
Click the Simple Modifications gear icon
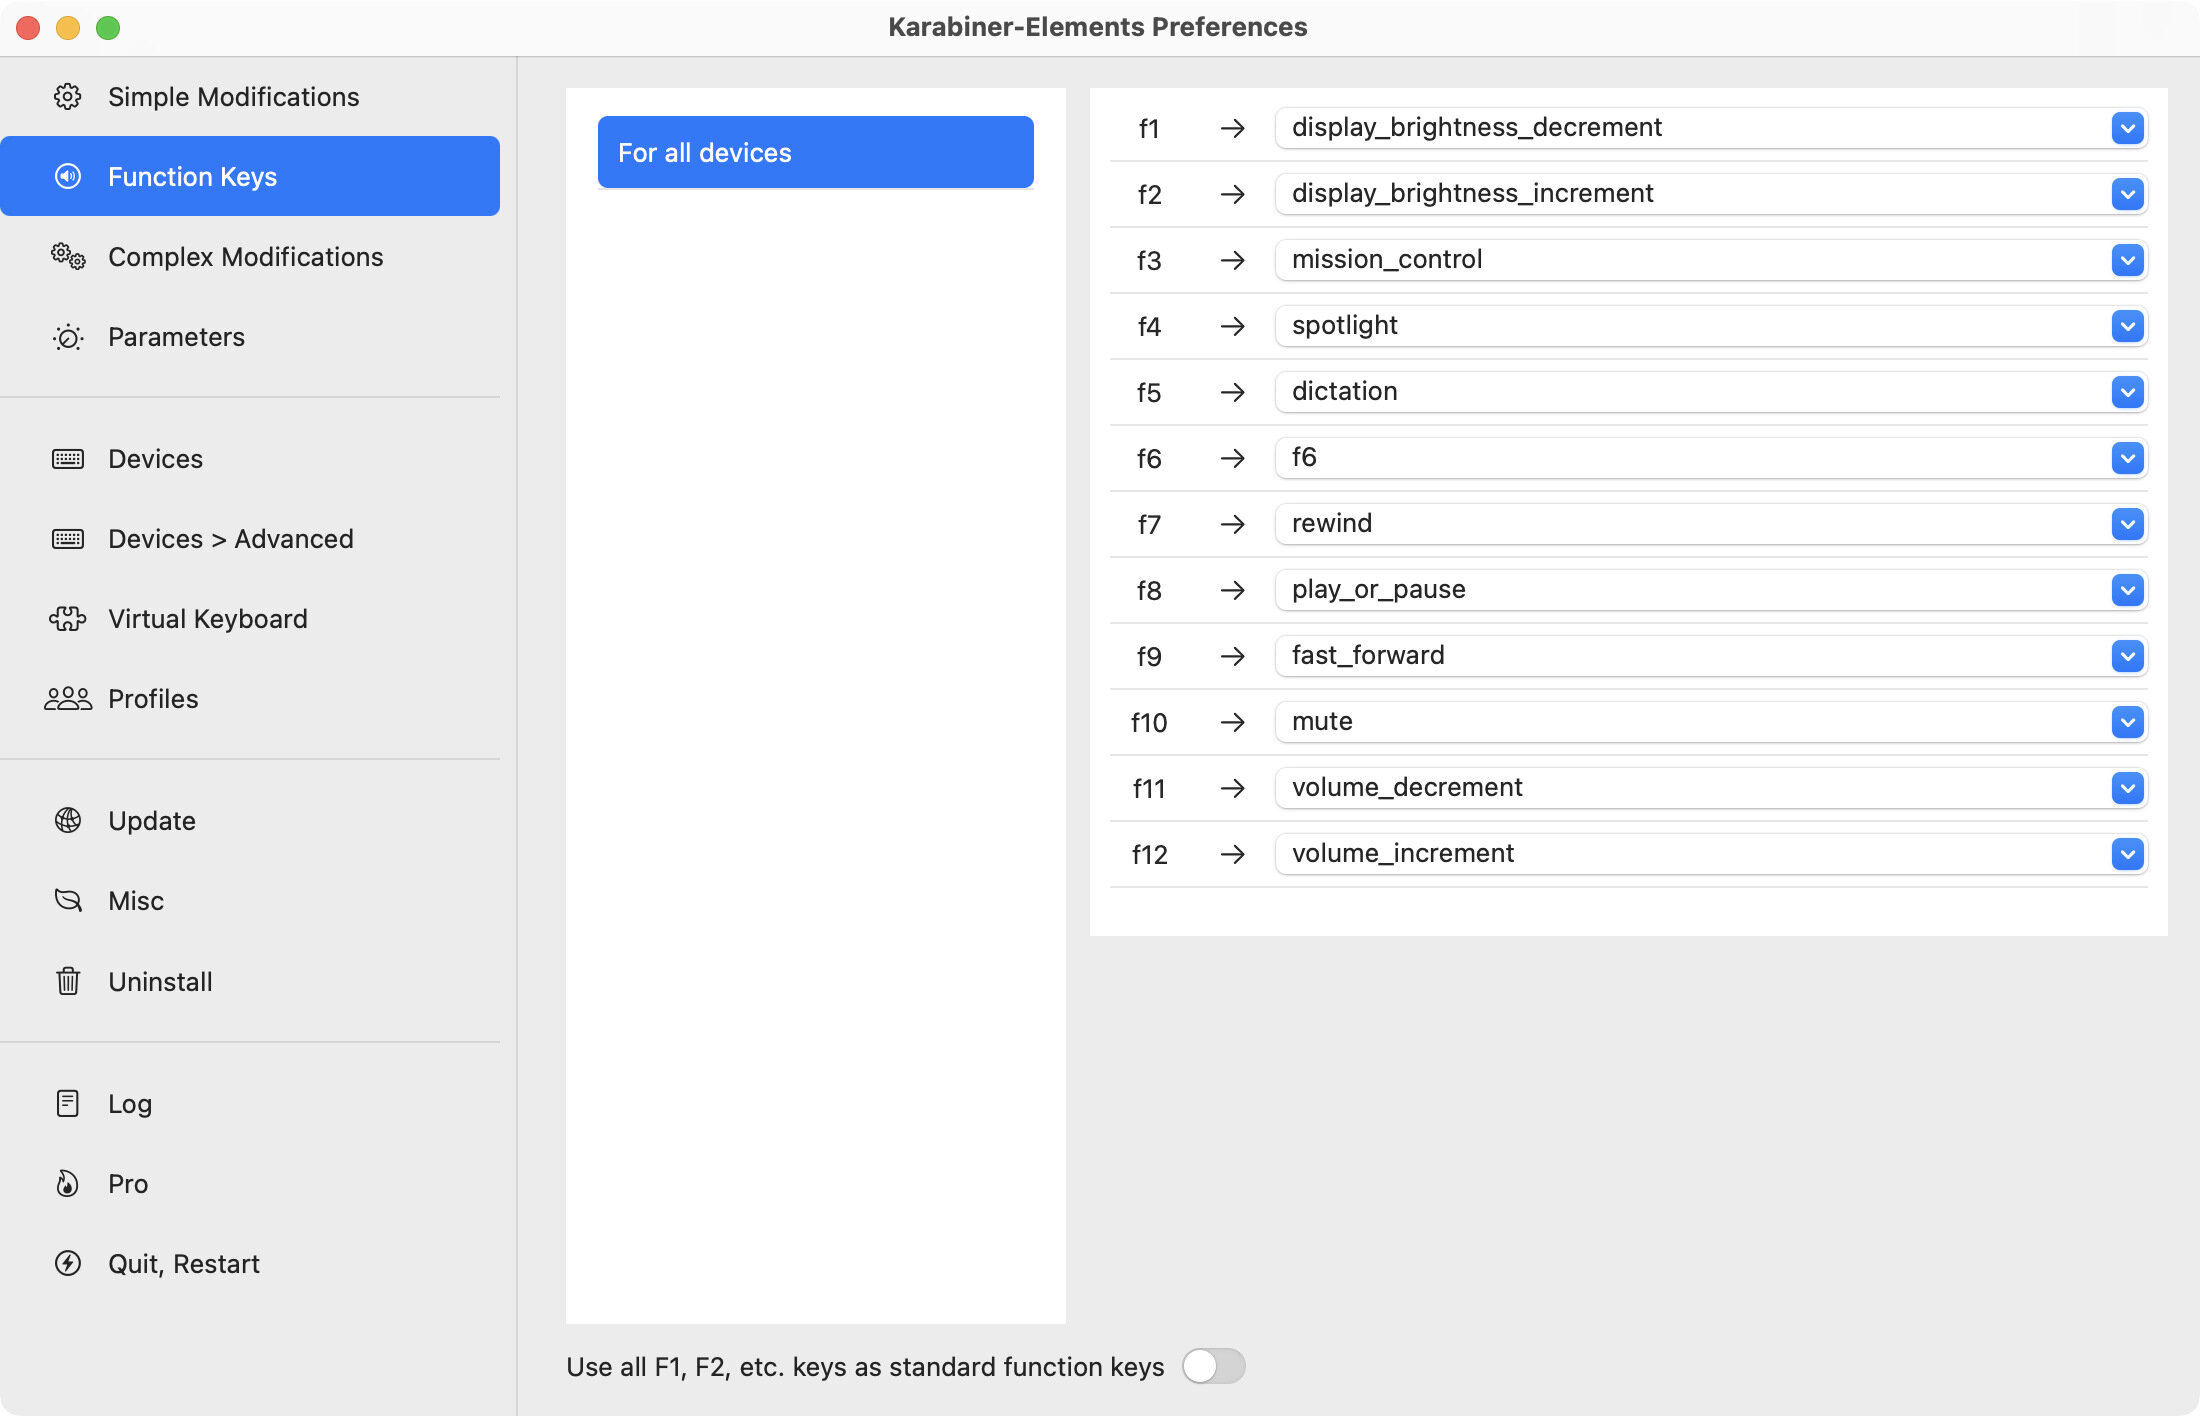68,97
